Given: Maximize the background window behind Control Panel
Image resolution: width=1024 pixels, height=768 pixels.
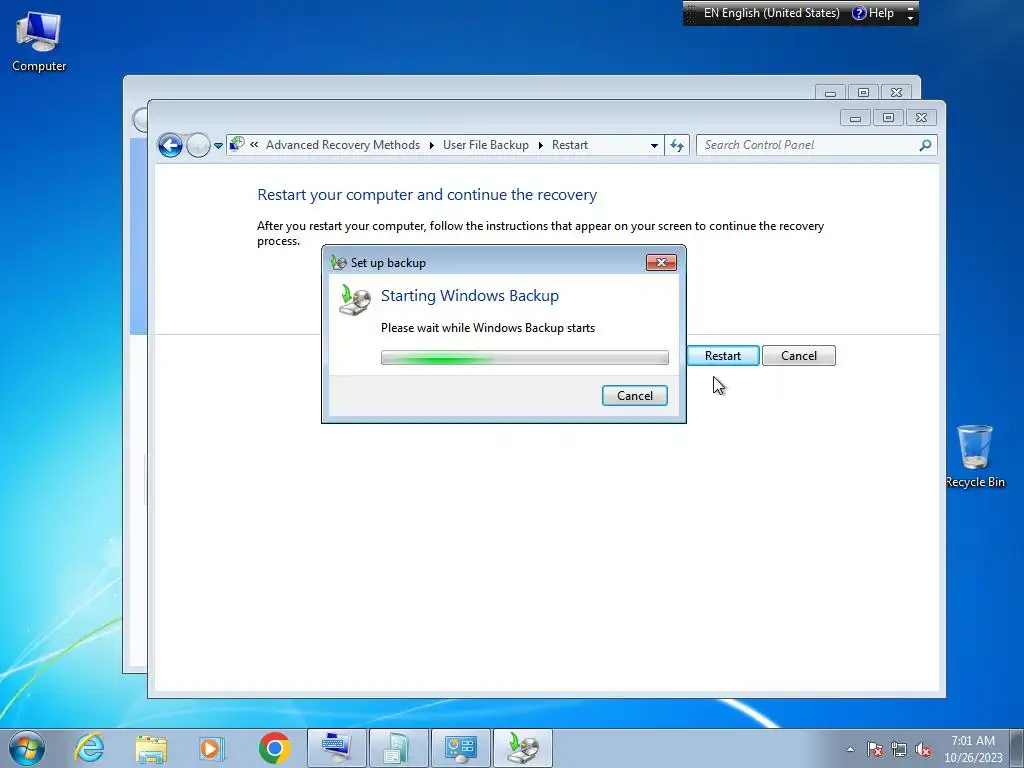Looking at the screenshot, I should click(863, 93).
